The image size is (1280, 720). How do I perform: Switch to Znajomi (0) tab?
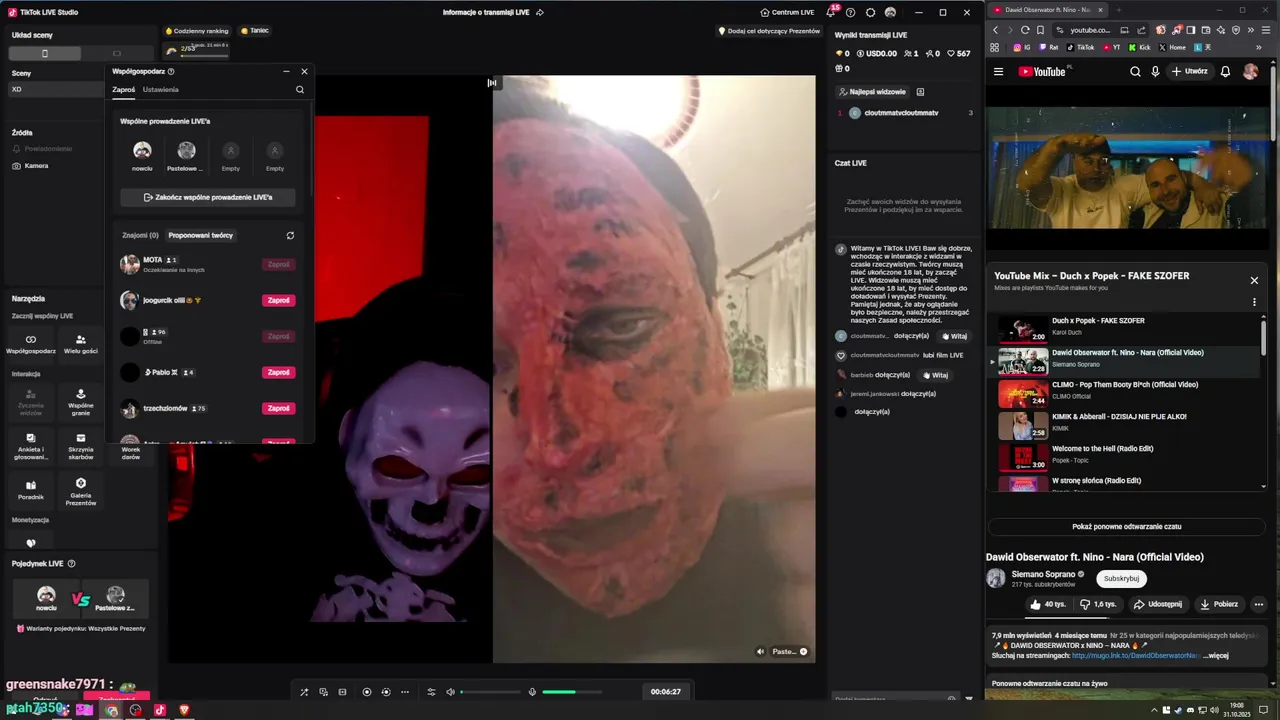(x=140, y=235)
